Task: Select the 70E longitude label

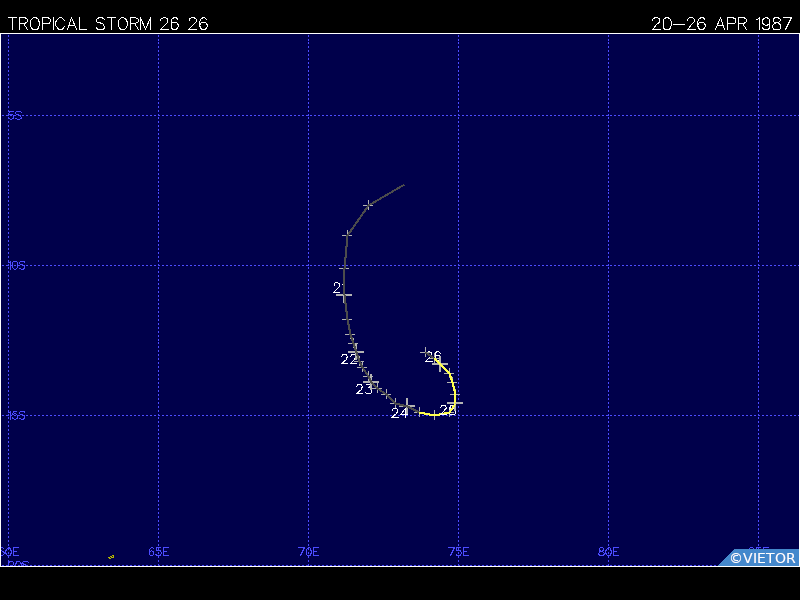Action: (308, 552)
